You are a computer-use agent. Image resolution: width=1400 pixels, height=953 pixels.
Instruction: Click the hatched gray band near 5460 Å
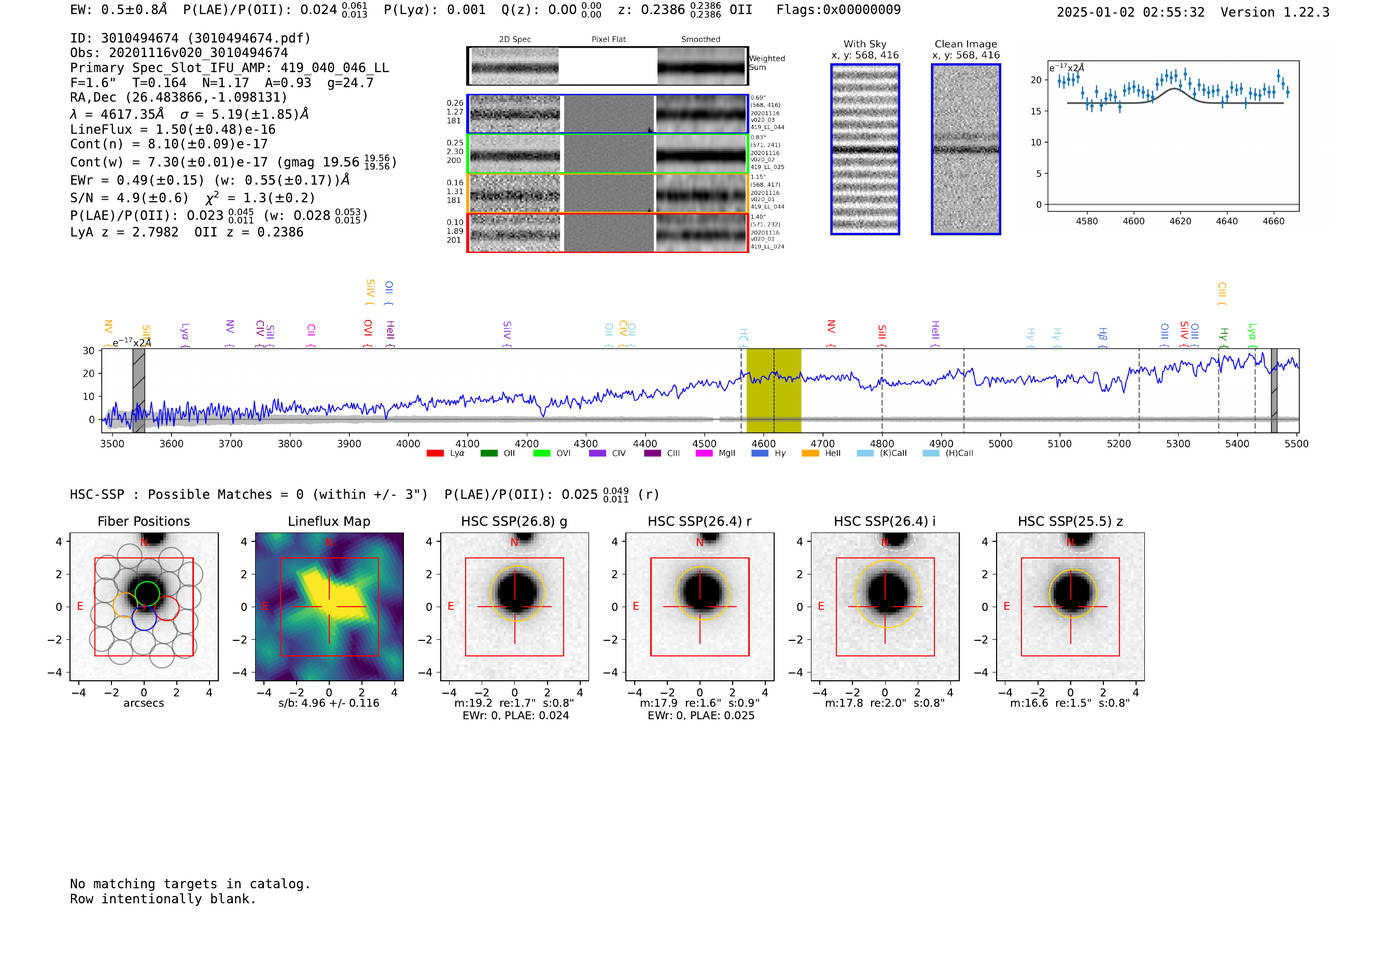pos(1274,390)
